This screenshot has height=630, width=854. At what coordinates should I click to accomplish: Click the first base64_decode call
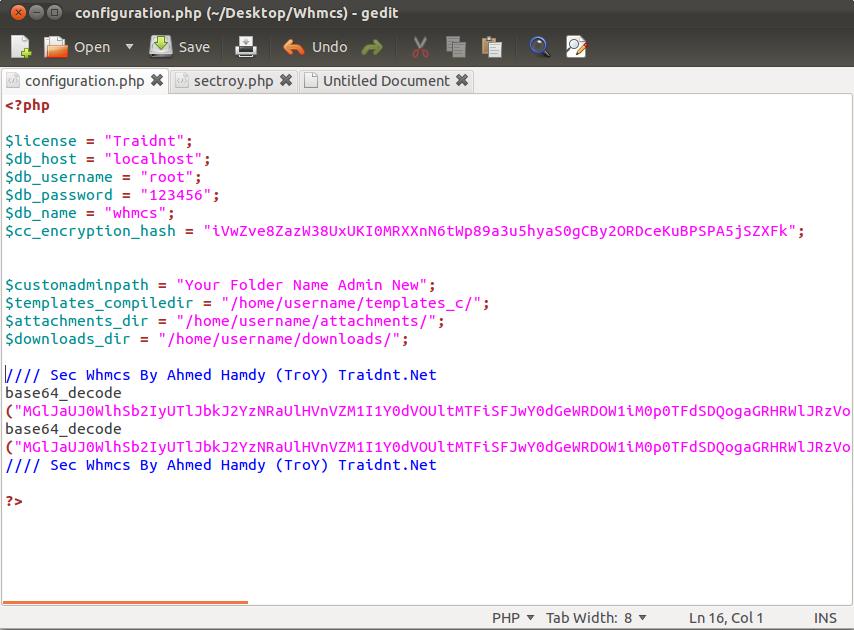click(63, 393)
